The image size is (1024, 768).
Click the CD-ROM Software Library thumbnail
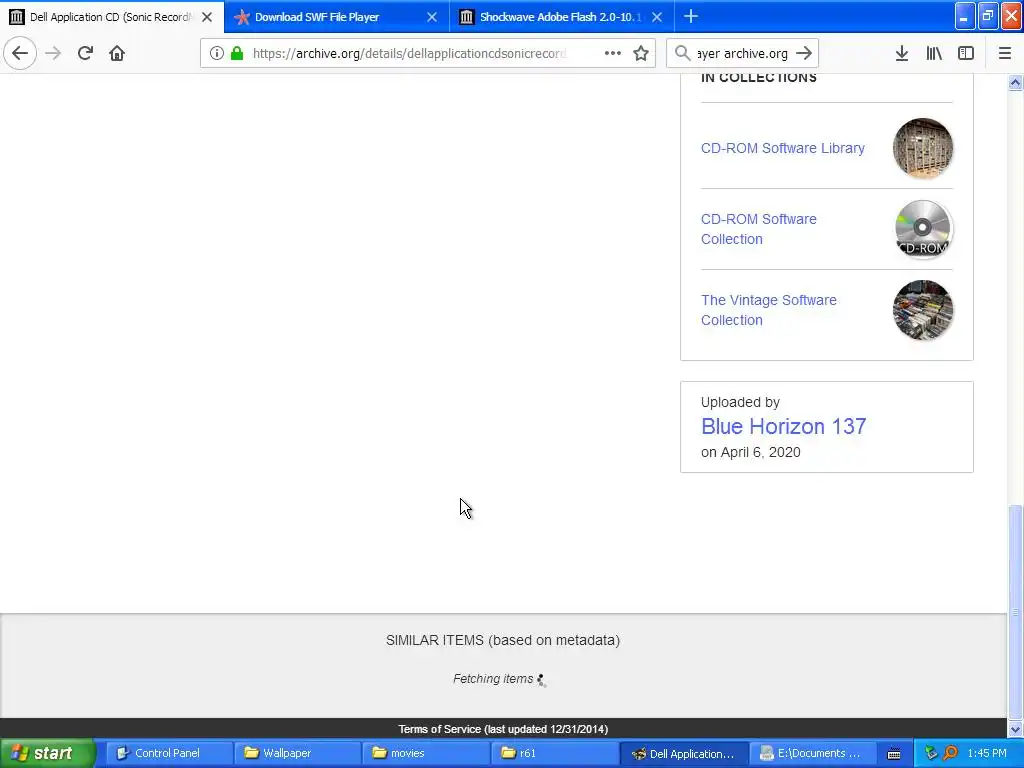coord(923,148)
